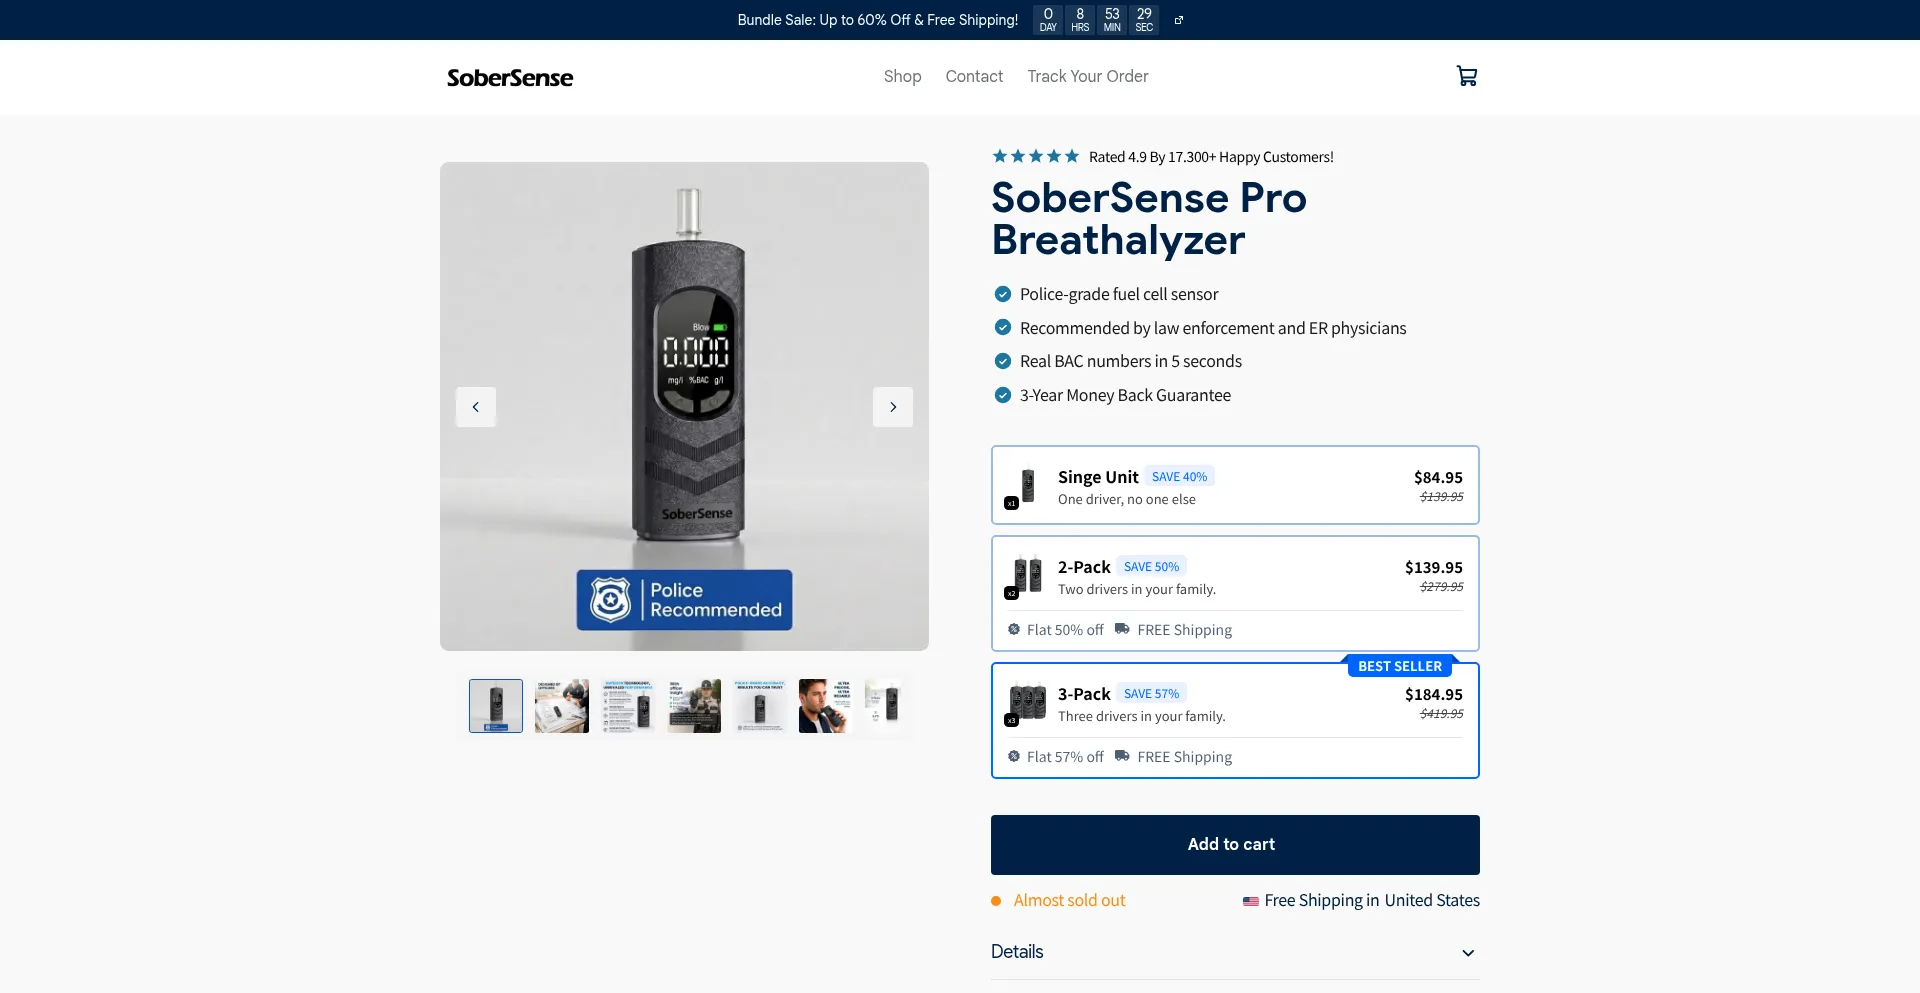Screen dimensions: 1920x993
Task: Select the 3-Pack best seller option
Action: pyautogui.click(x=1235, y=720)
